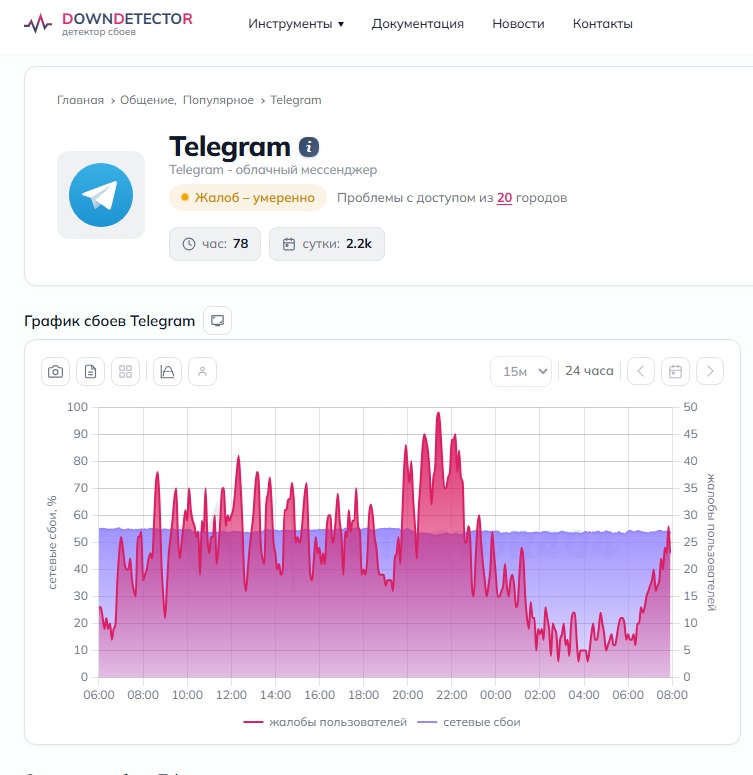753x775 pixels.
Task: Click the Downdetector logo in header
Action: coord(110,24)
